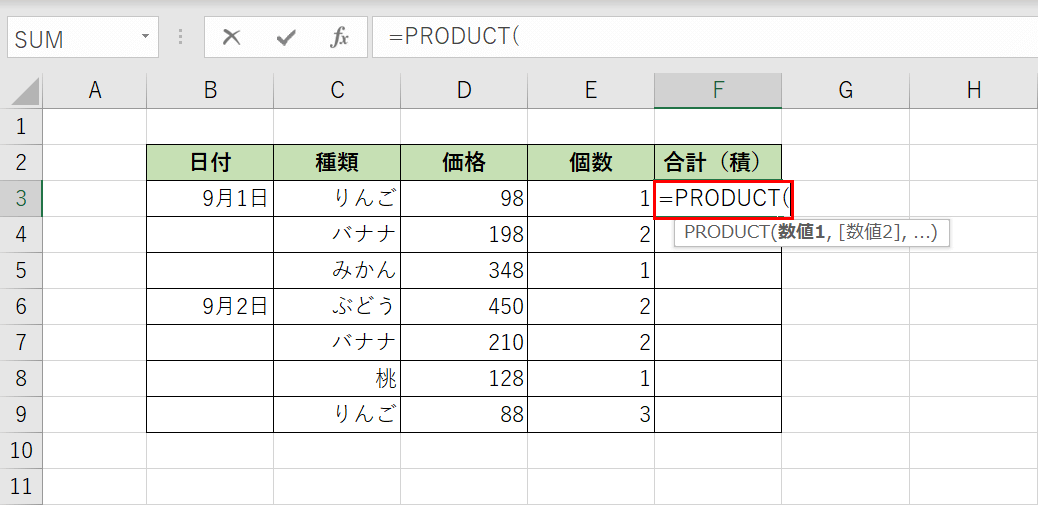Select empty total cell F5
Viewport: 1038px width, 505px height.
click(x=718, y=270)
